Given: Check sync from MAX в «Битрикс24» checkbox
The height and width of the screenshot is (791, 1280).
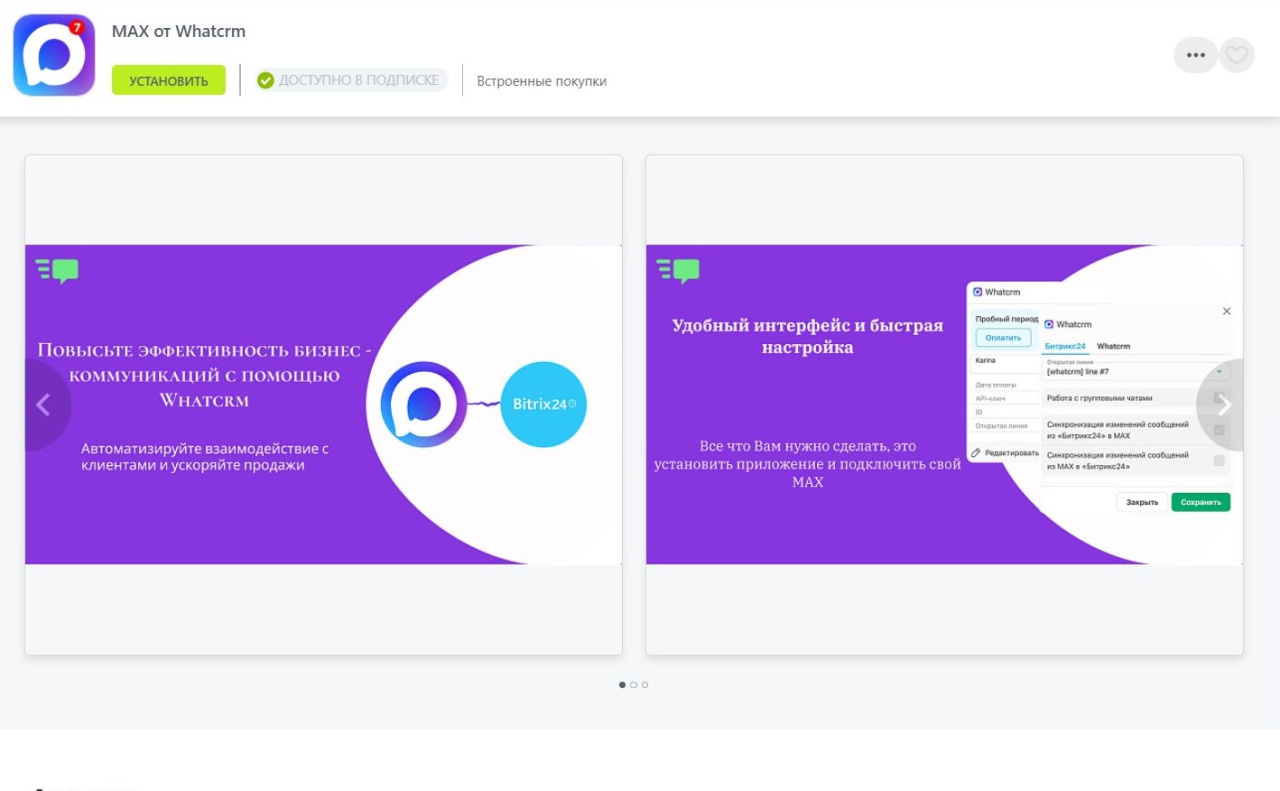Looking at the screenshot, I should point(1219,461).
